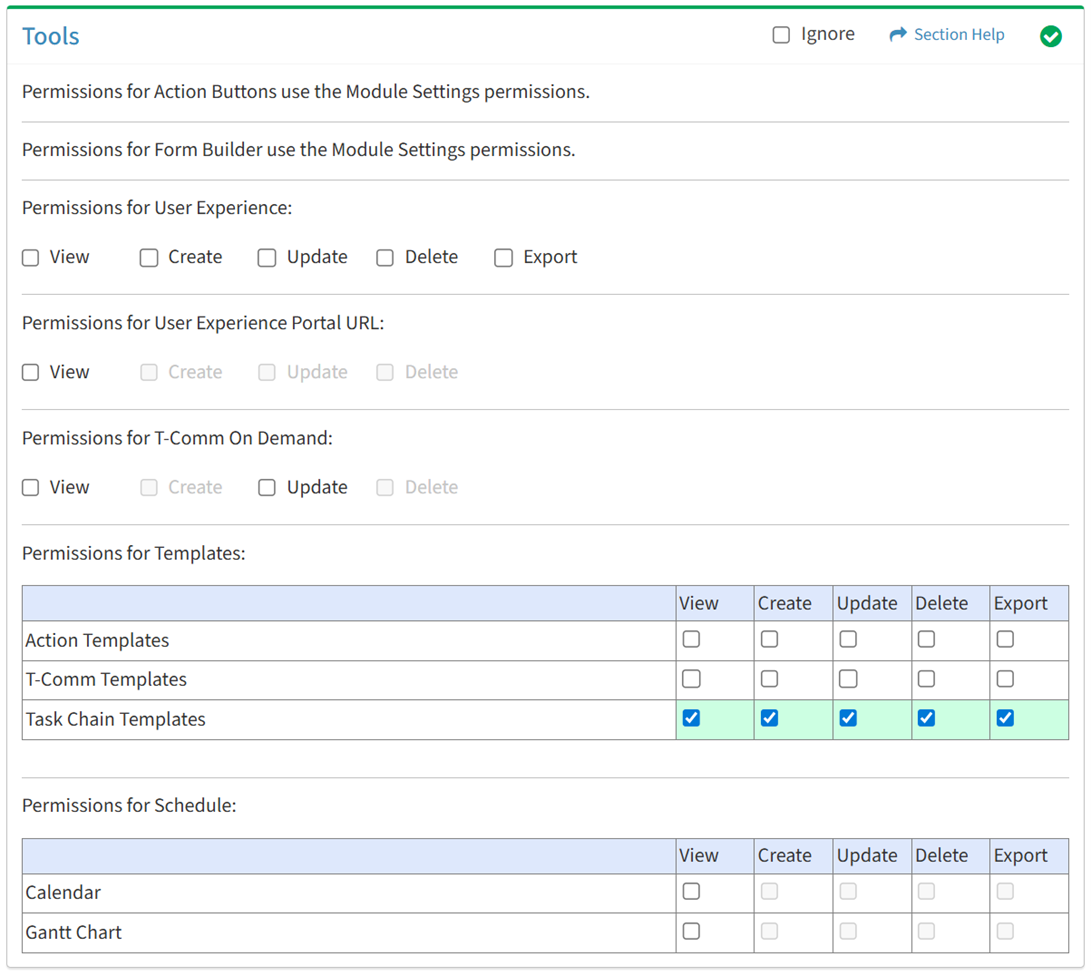The width and height of the screenshot is (1091, 976).
Task: Check View for User Experience permissions
Action: pyautogui.click(x=31, y=258)
